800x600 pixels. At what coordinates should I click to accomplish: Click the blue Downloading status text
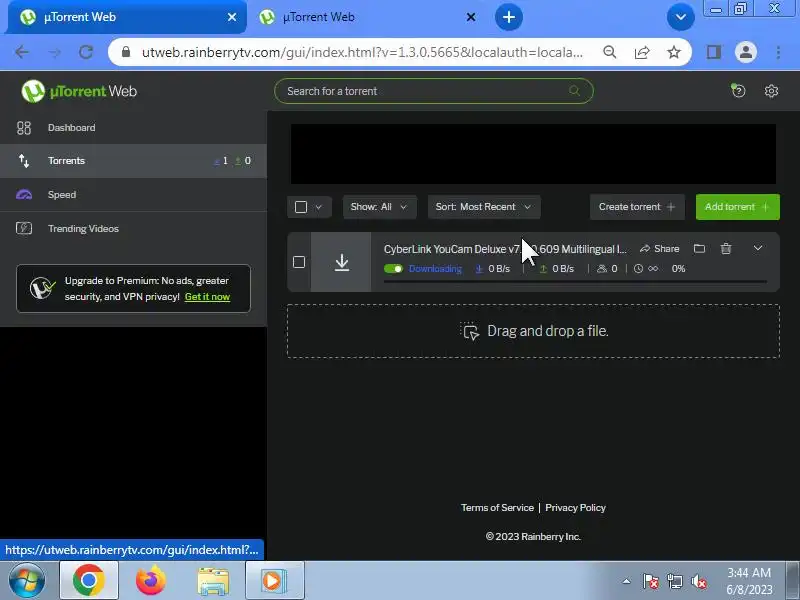(x=435, y=269)
